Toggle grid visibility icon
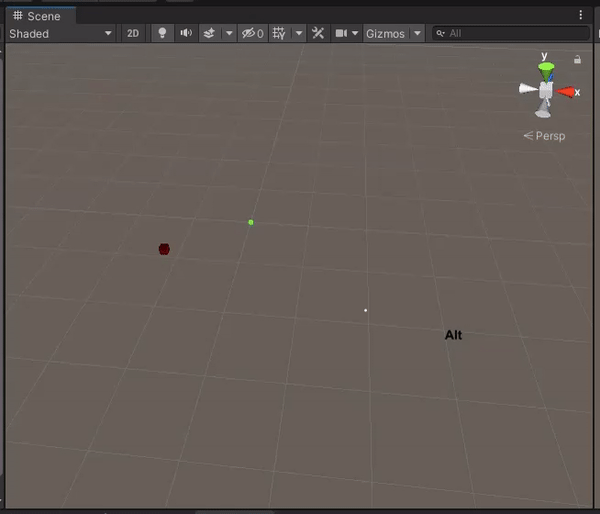The width and height of the screenshot is (600, 514). 279,34
